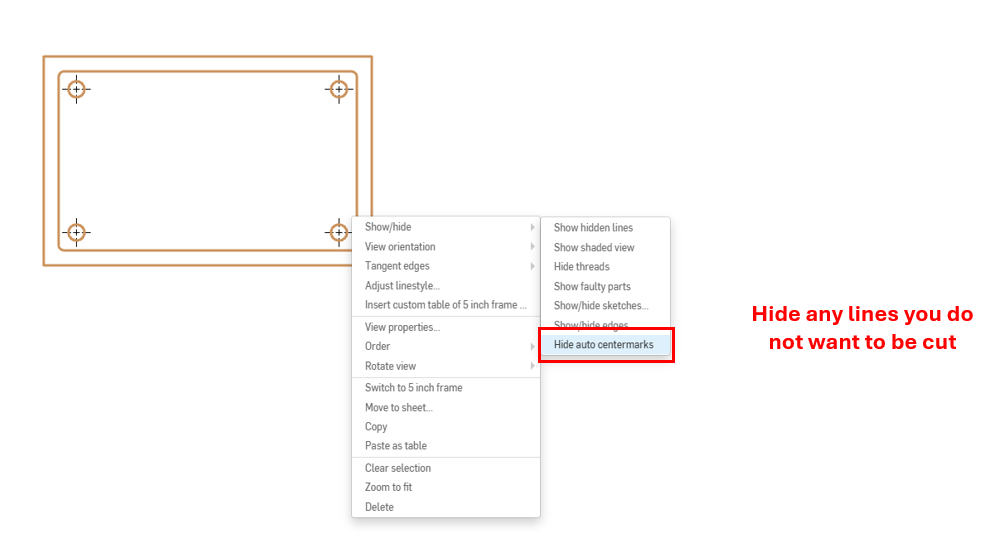Choose Move to sheet... option
Viewport: 1002px width, 557px height.
pos(398,407)
